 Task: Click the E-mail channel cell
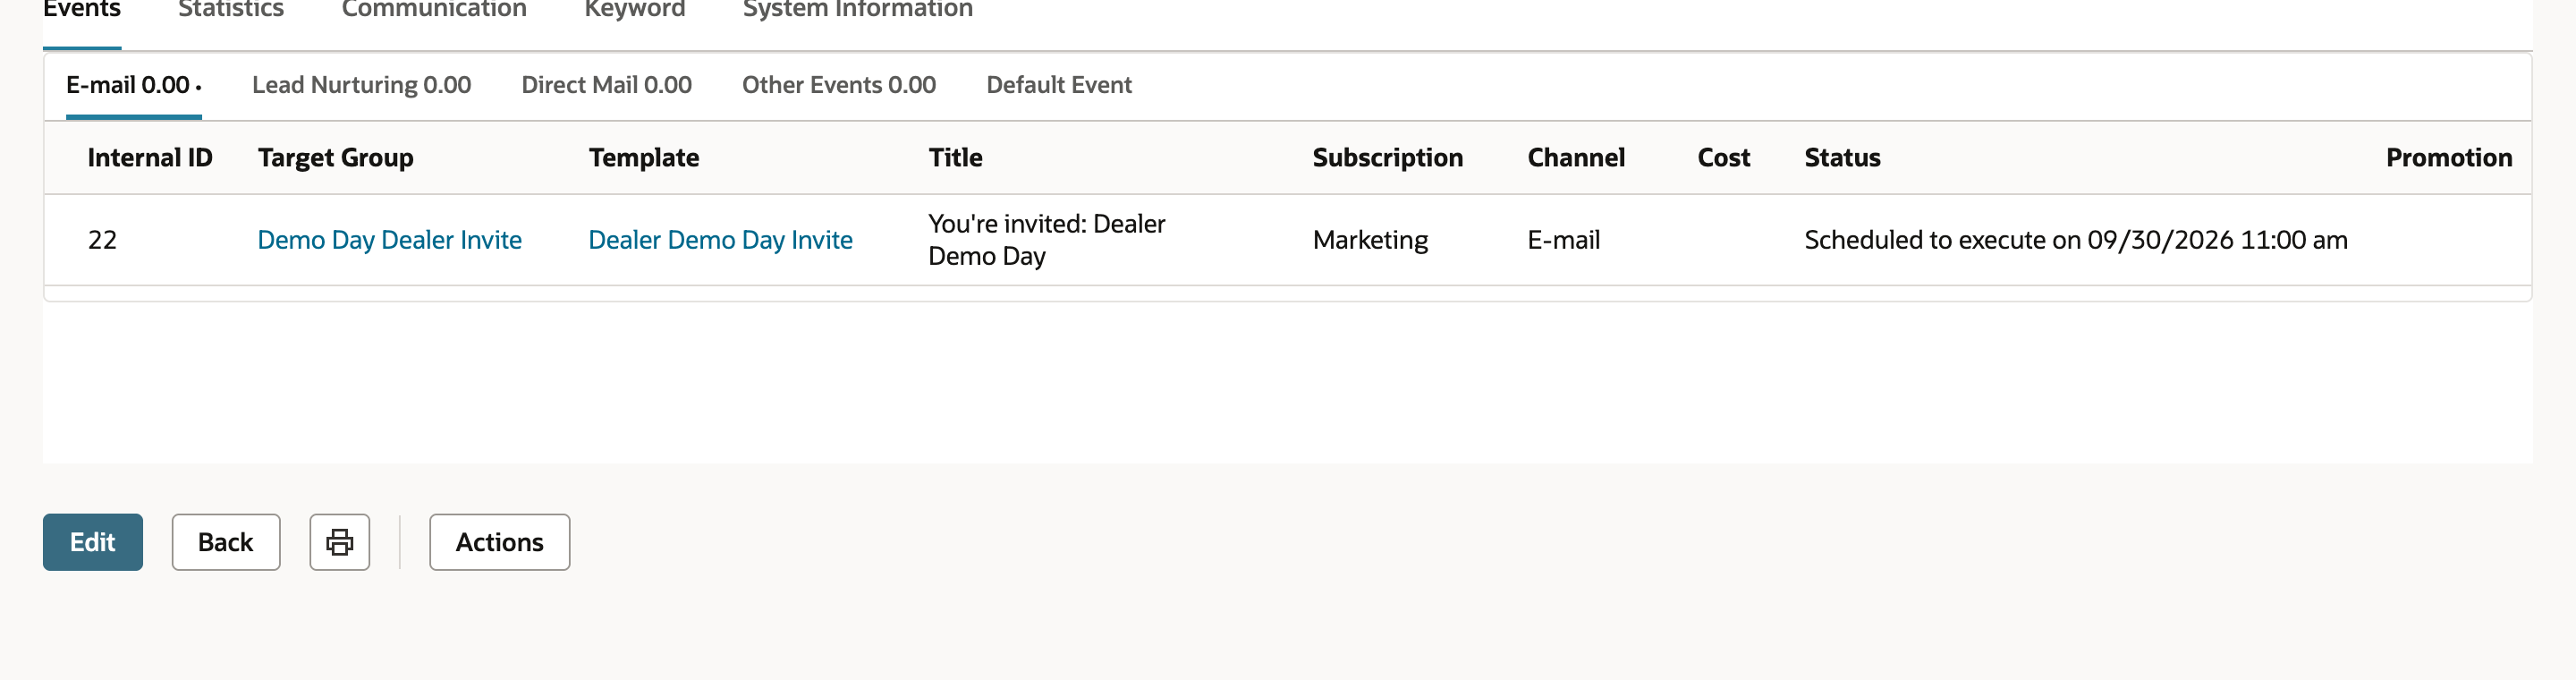pos(1563,240)
